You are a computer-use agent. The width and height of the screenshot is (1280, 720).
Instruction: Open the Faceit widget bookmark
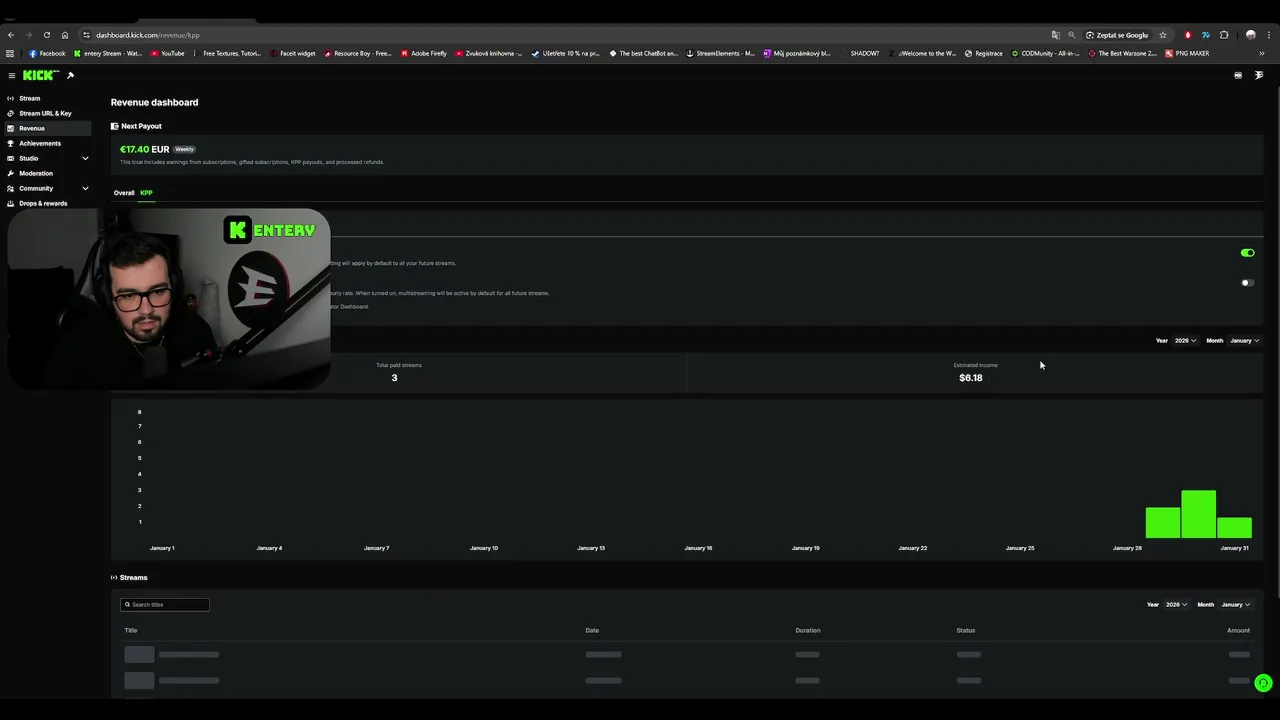click(292, 53)
